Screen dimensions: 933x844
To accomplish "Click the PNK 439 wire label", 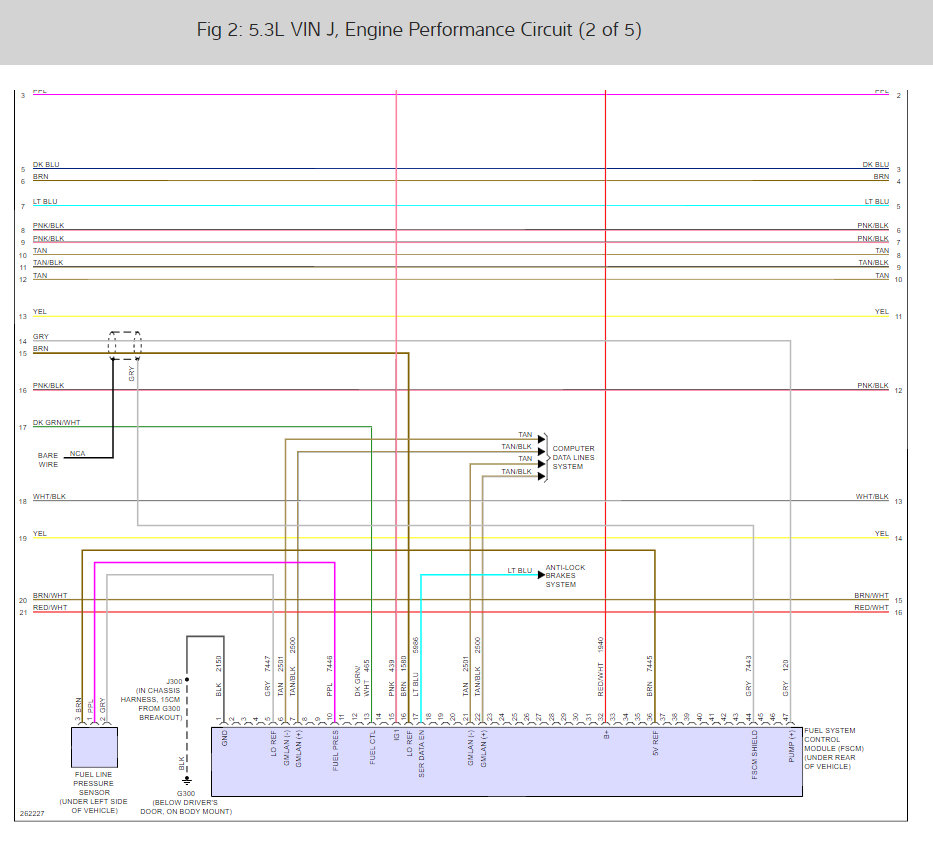I will pyautogui.click(x=392, y=678).
